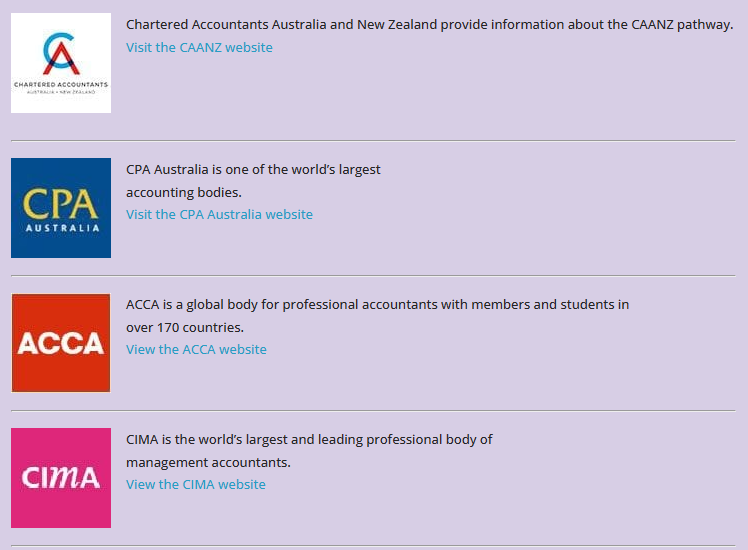The image size is (748, 550).
Task: Click 'CIMA is the world's largest' sentence
Action: click(309, 439)
